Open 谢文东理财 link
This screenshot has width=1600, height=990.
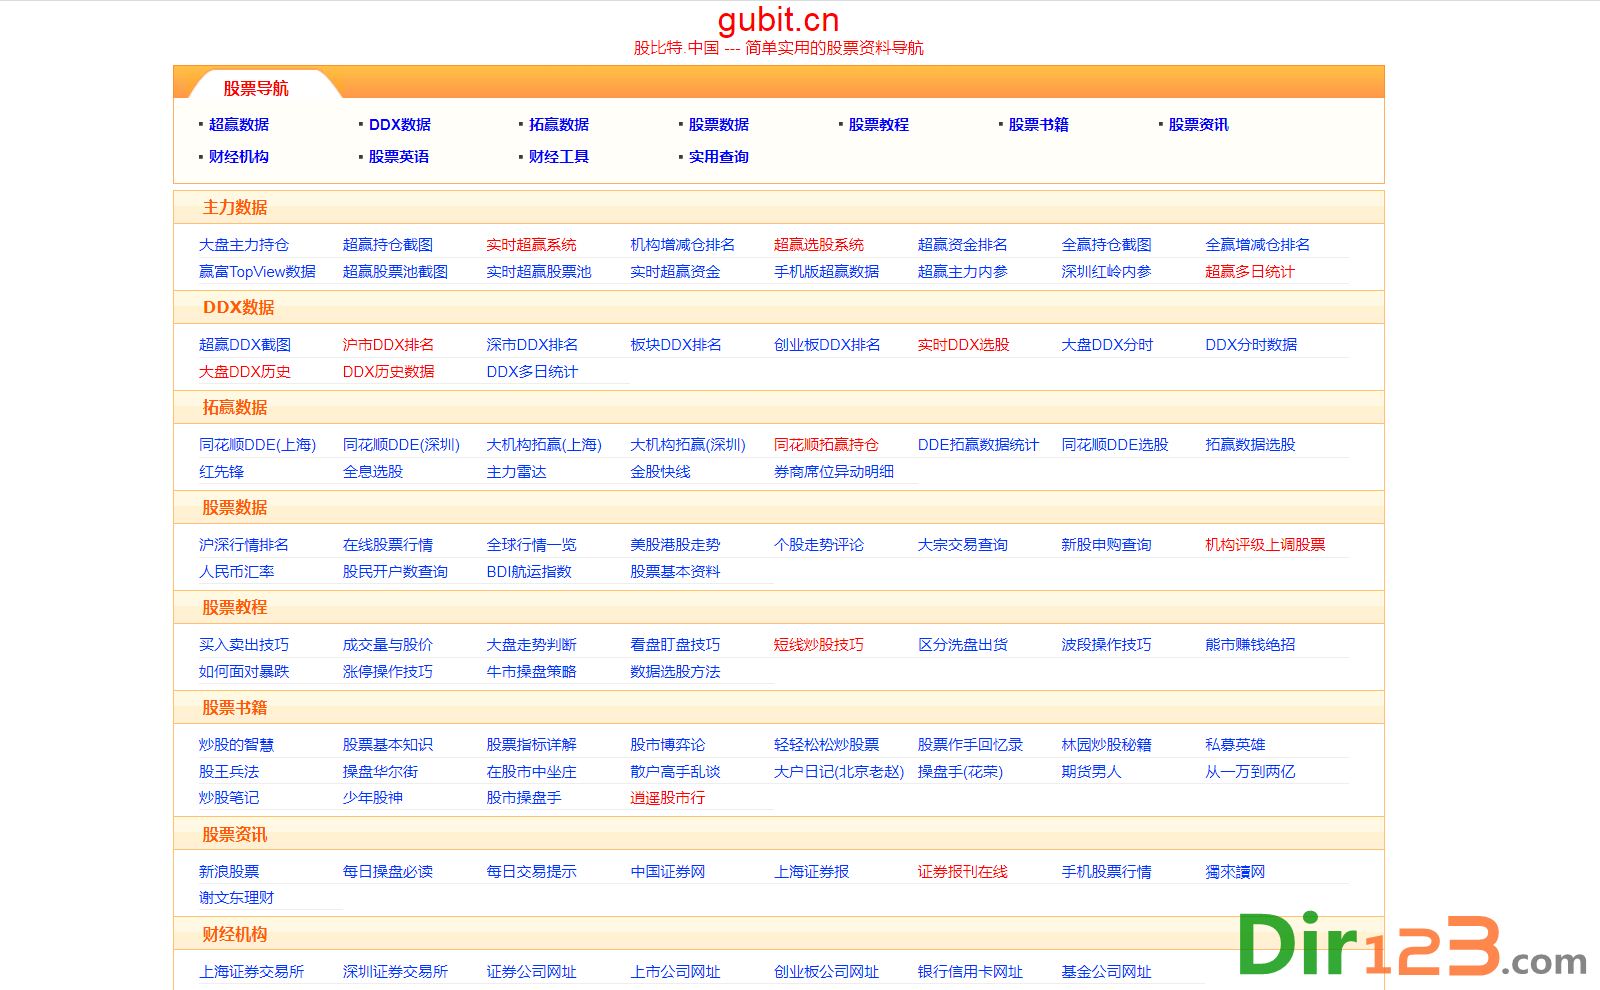click(x=236, y=898)
